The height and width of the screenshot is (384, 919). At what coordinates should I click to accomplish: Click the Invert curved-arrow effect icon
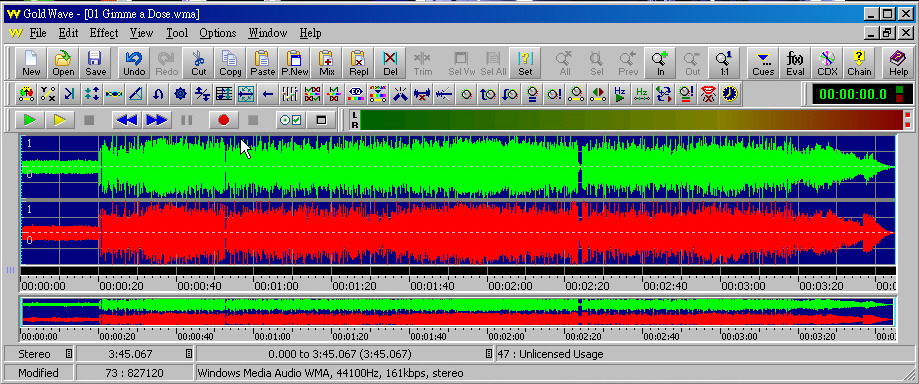pos(158,94)
